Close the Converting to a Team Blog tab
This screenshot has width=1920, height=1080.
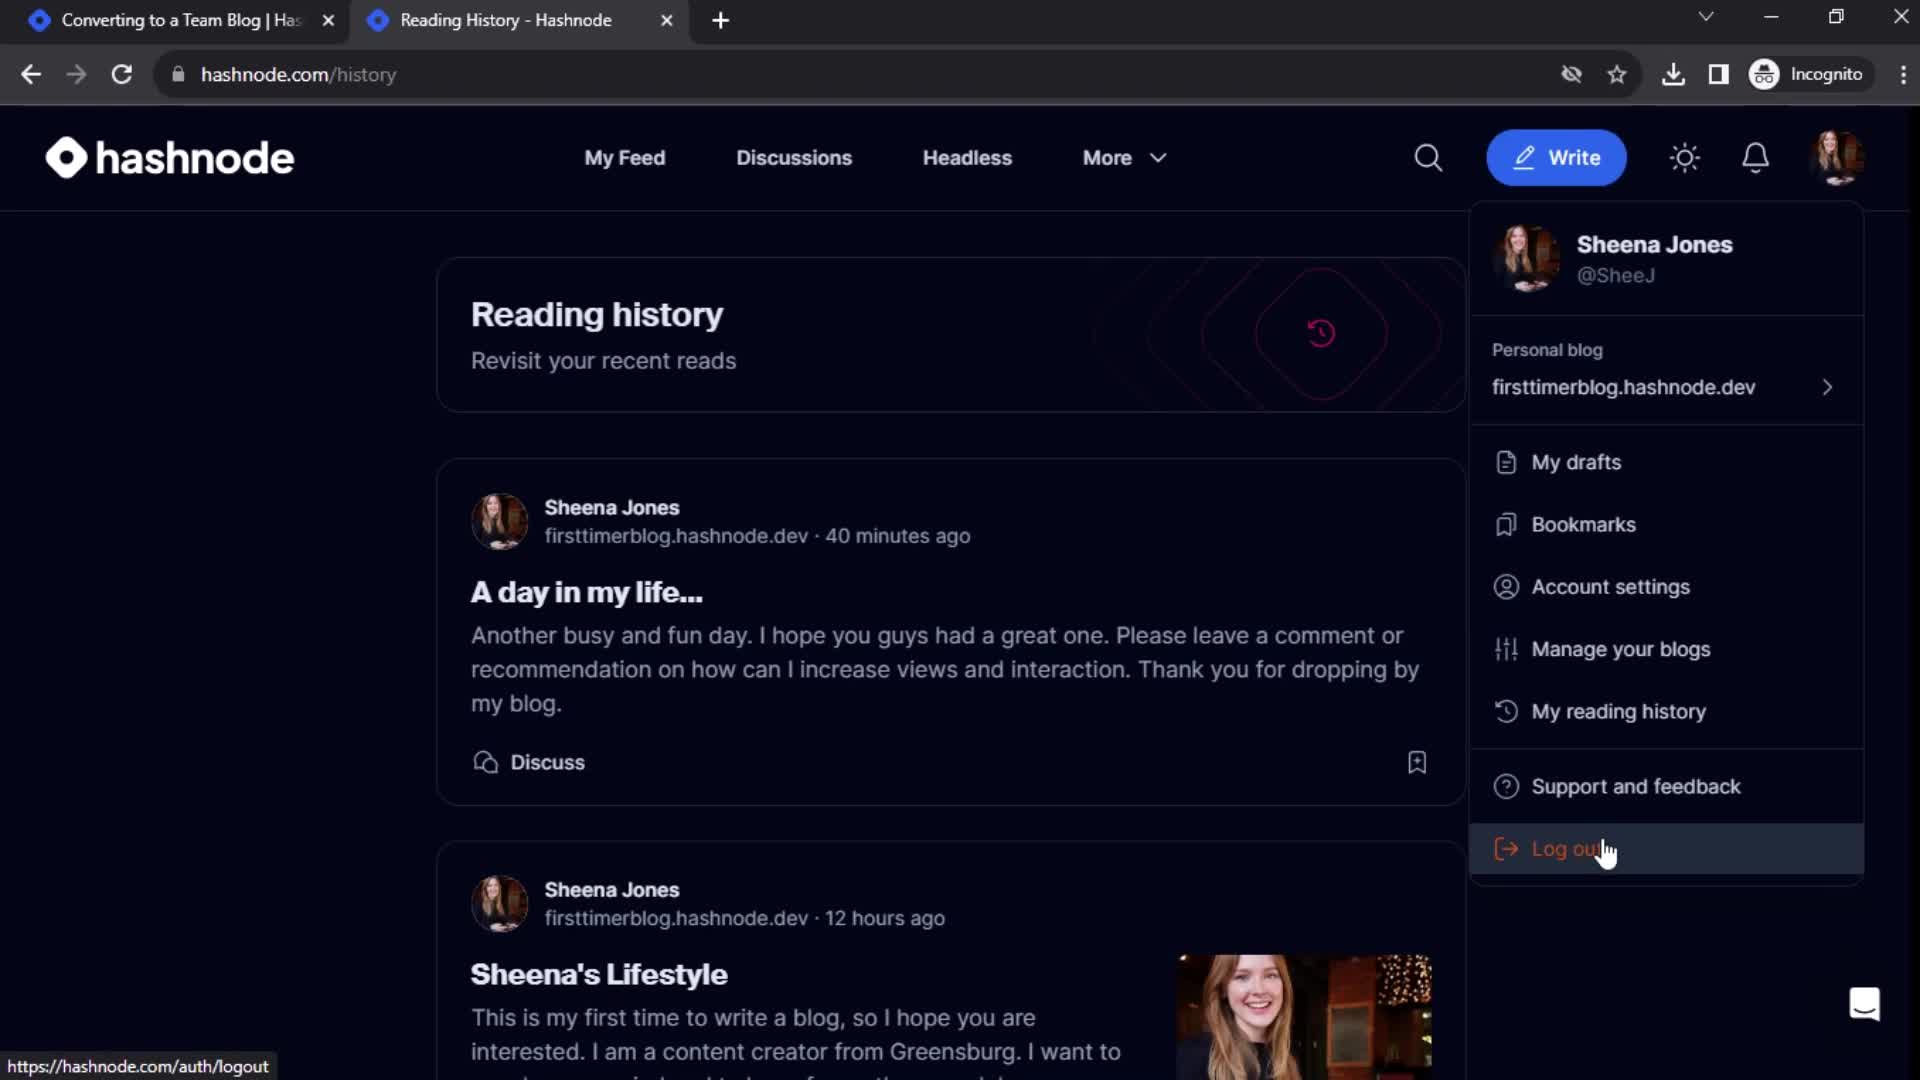click(328, 20)
